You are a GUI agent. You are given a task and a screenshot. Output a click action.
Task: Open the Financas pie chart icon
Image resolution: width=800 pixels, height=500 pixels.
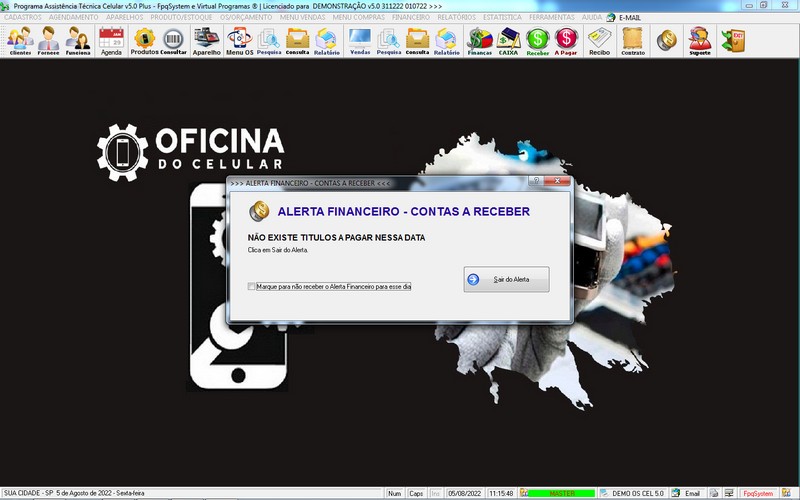[480, 41]
